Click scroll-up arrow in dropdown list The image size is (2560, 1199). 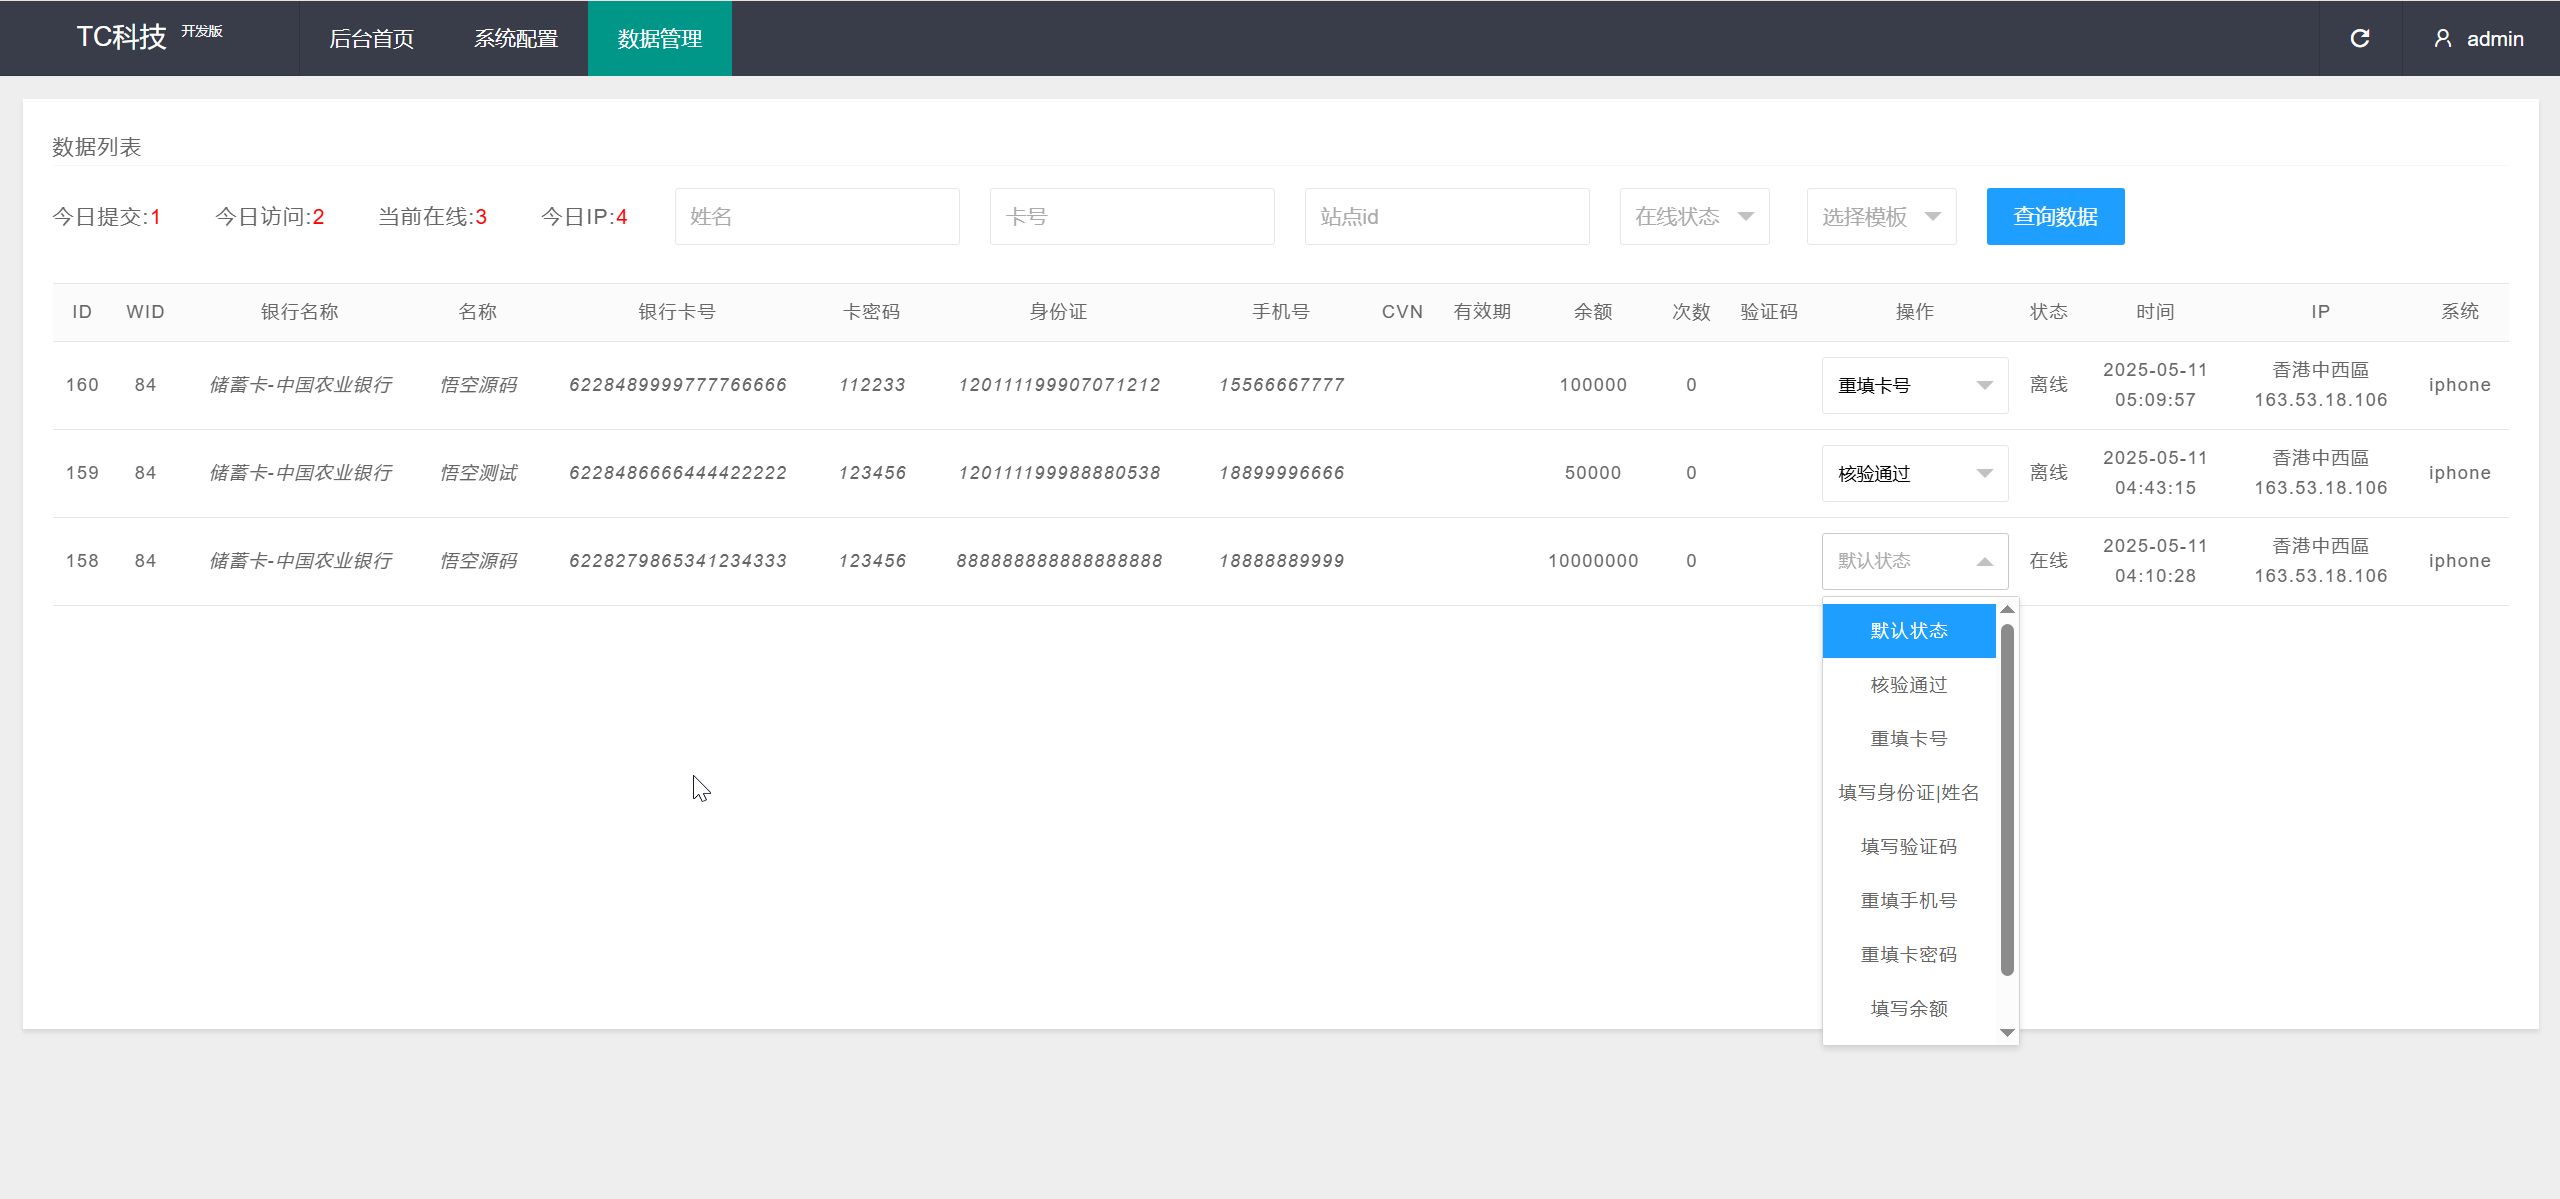tap(2006, 610)
